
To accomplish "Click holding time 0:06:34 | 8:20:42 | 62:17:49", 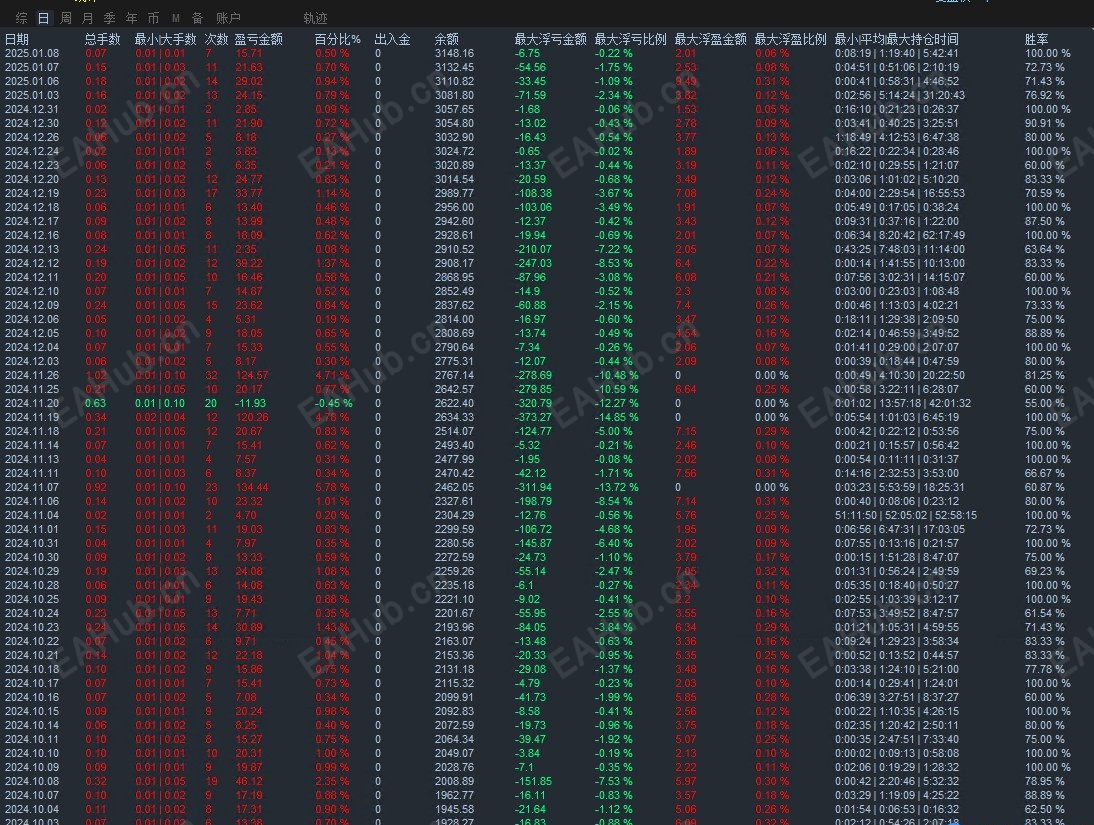I will (900, 235).
